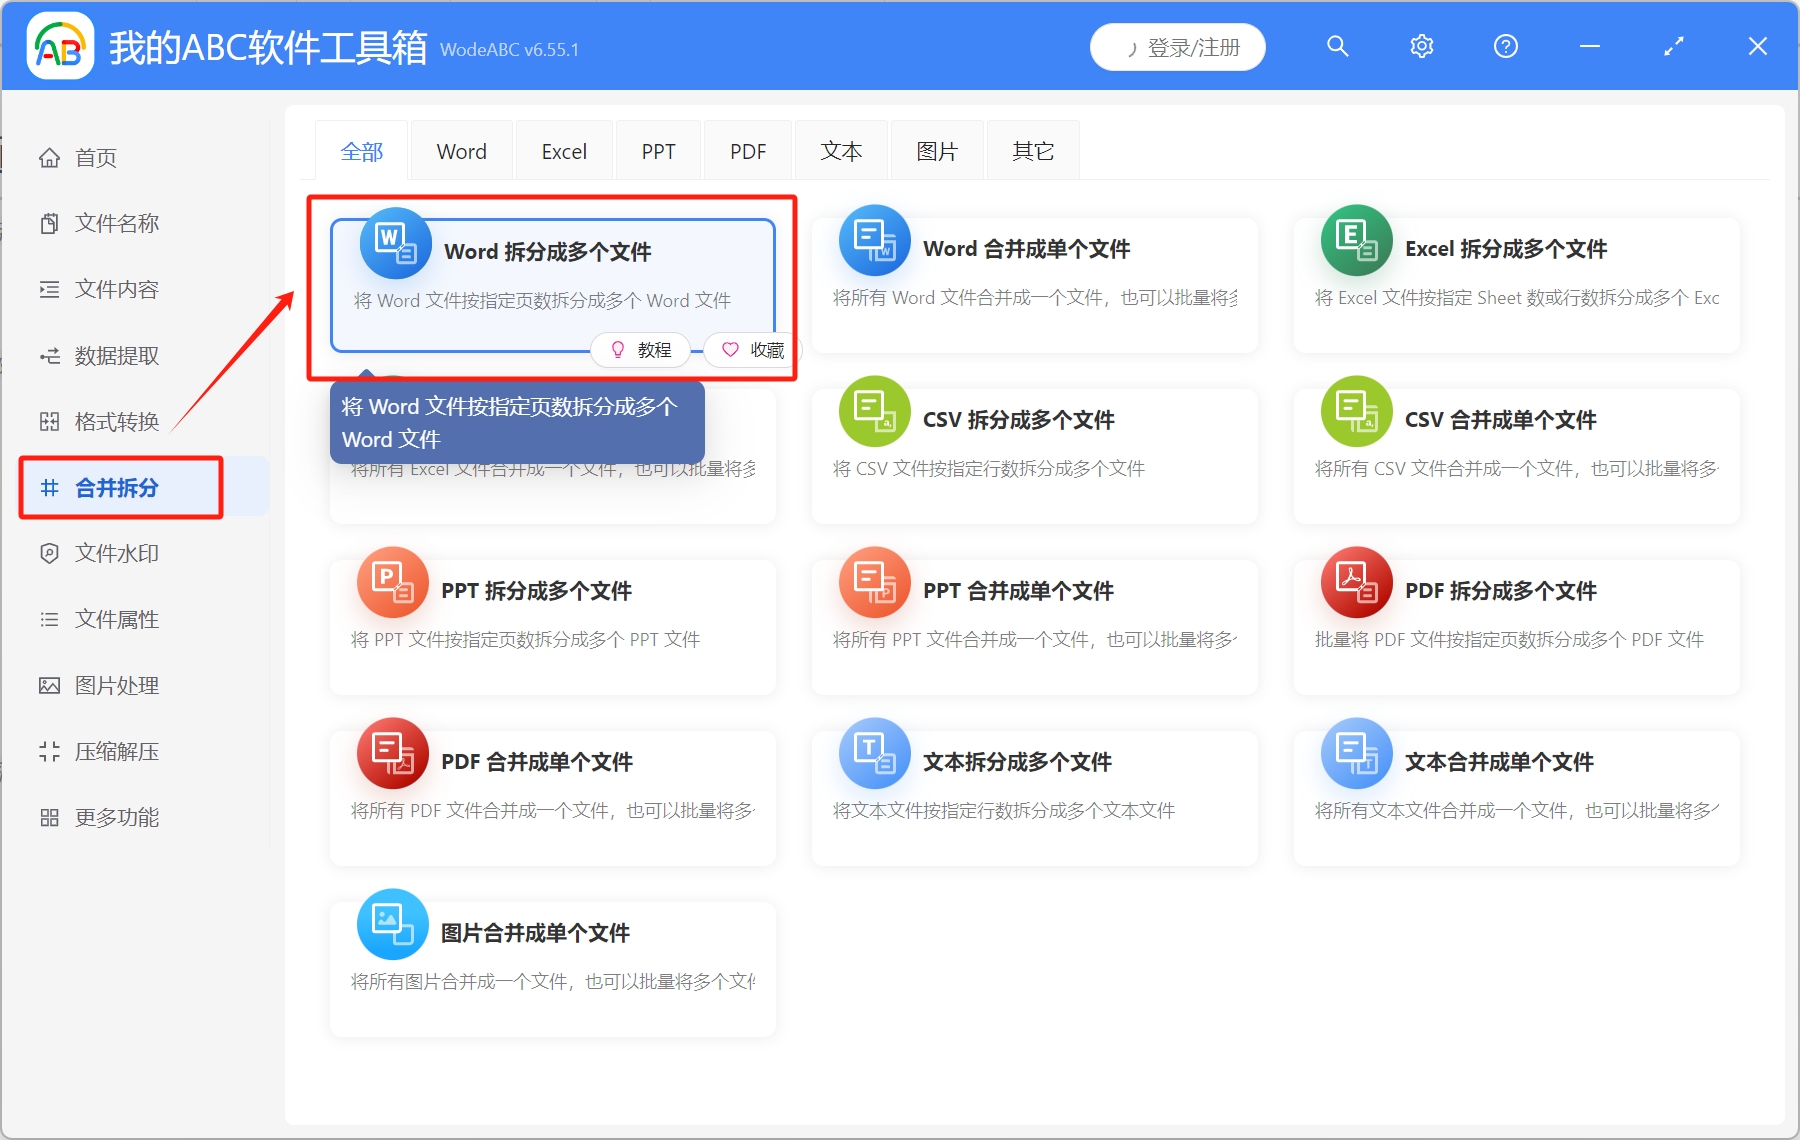Switch to the Word tab
Screen dimensions: 1800x1140
[x=461, y=150]
